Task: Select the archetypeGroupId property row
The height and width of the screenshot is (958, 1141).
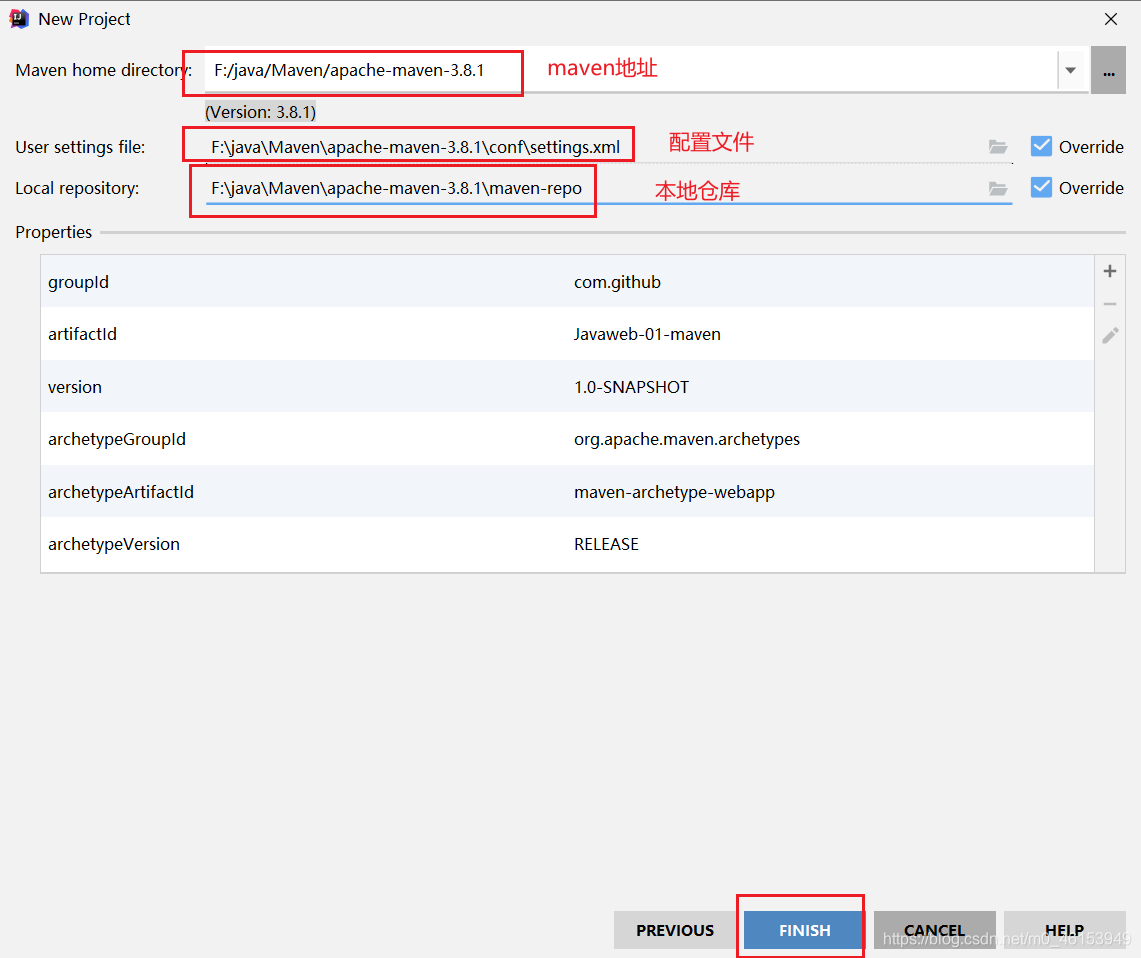Action: [x=567, y=439]
